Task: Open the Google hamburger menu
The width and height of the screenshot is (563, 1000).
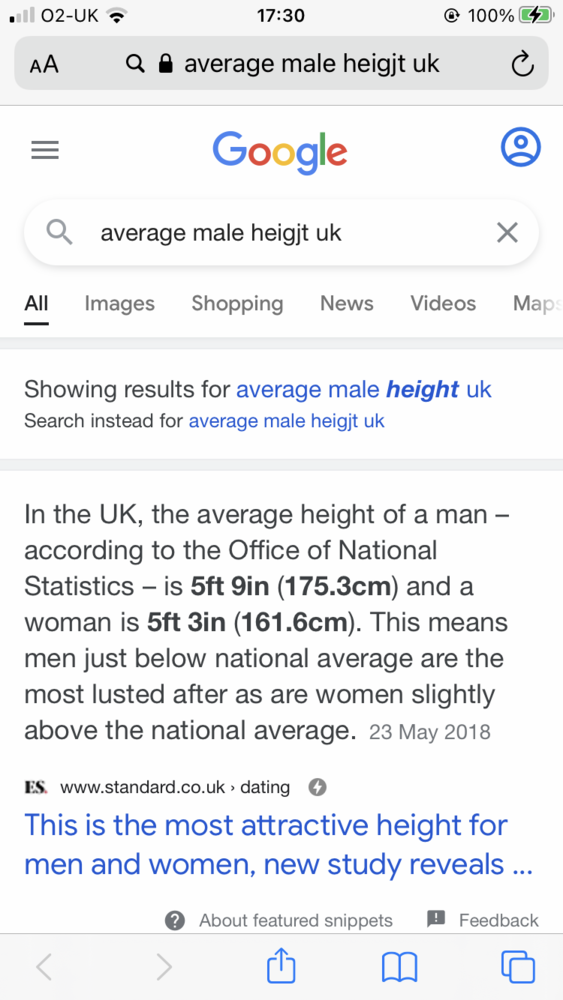Action: click(45, 150)
